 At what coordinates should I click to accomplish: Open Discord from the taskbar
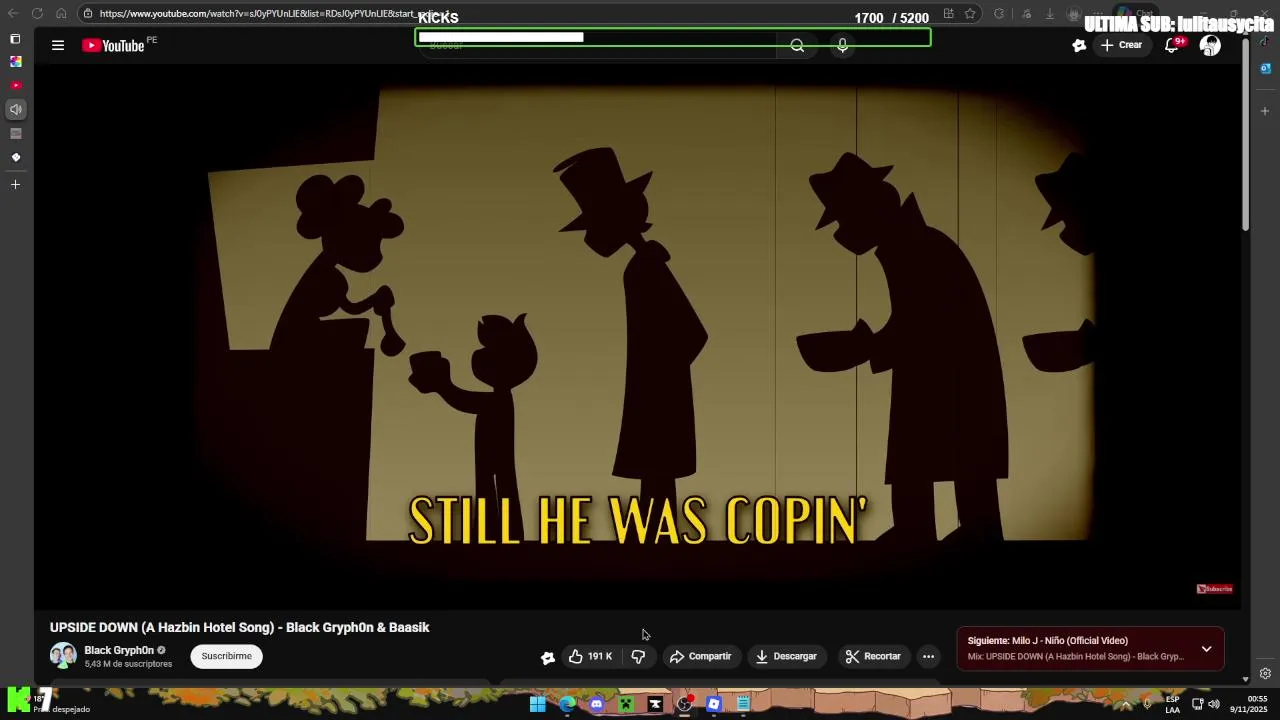tap(597, 704)
